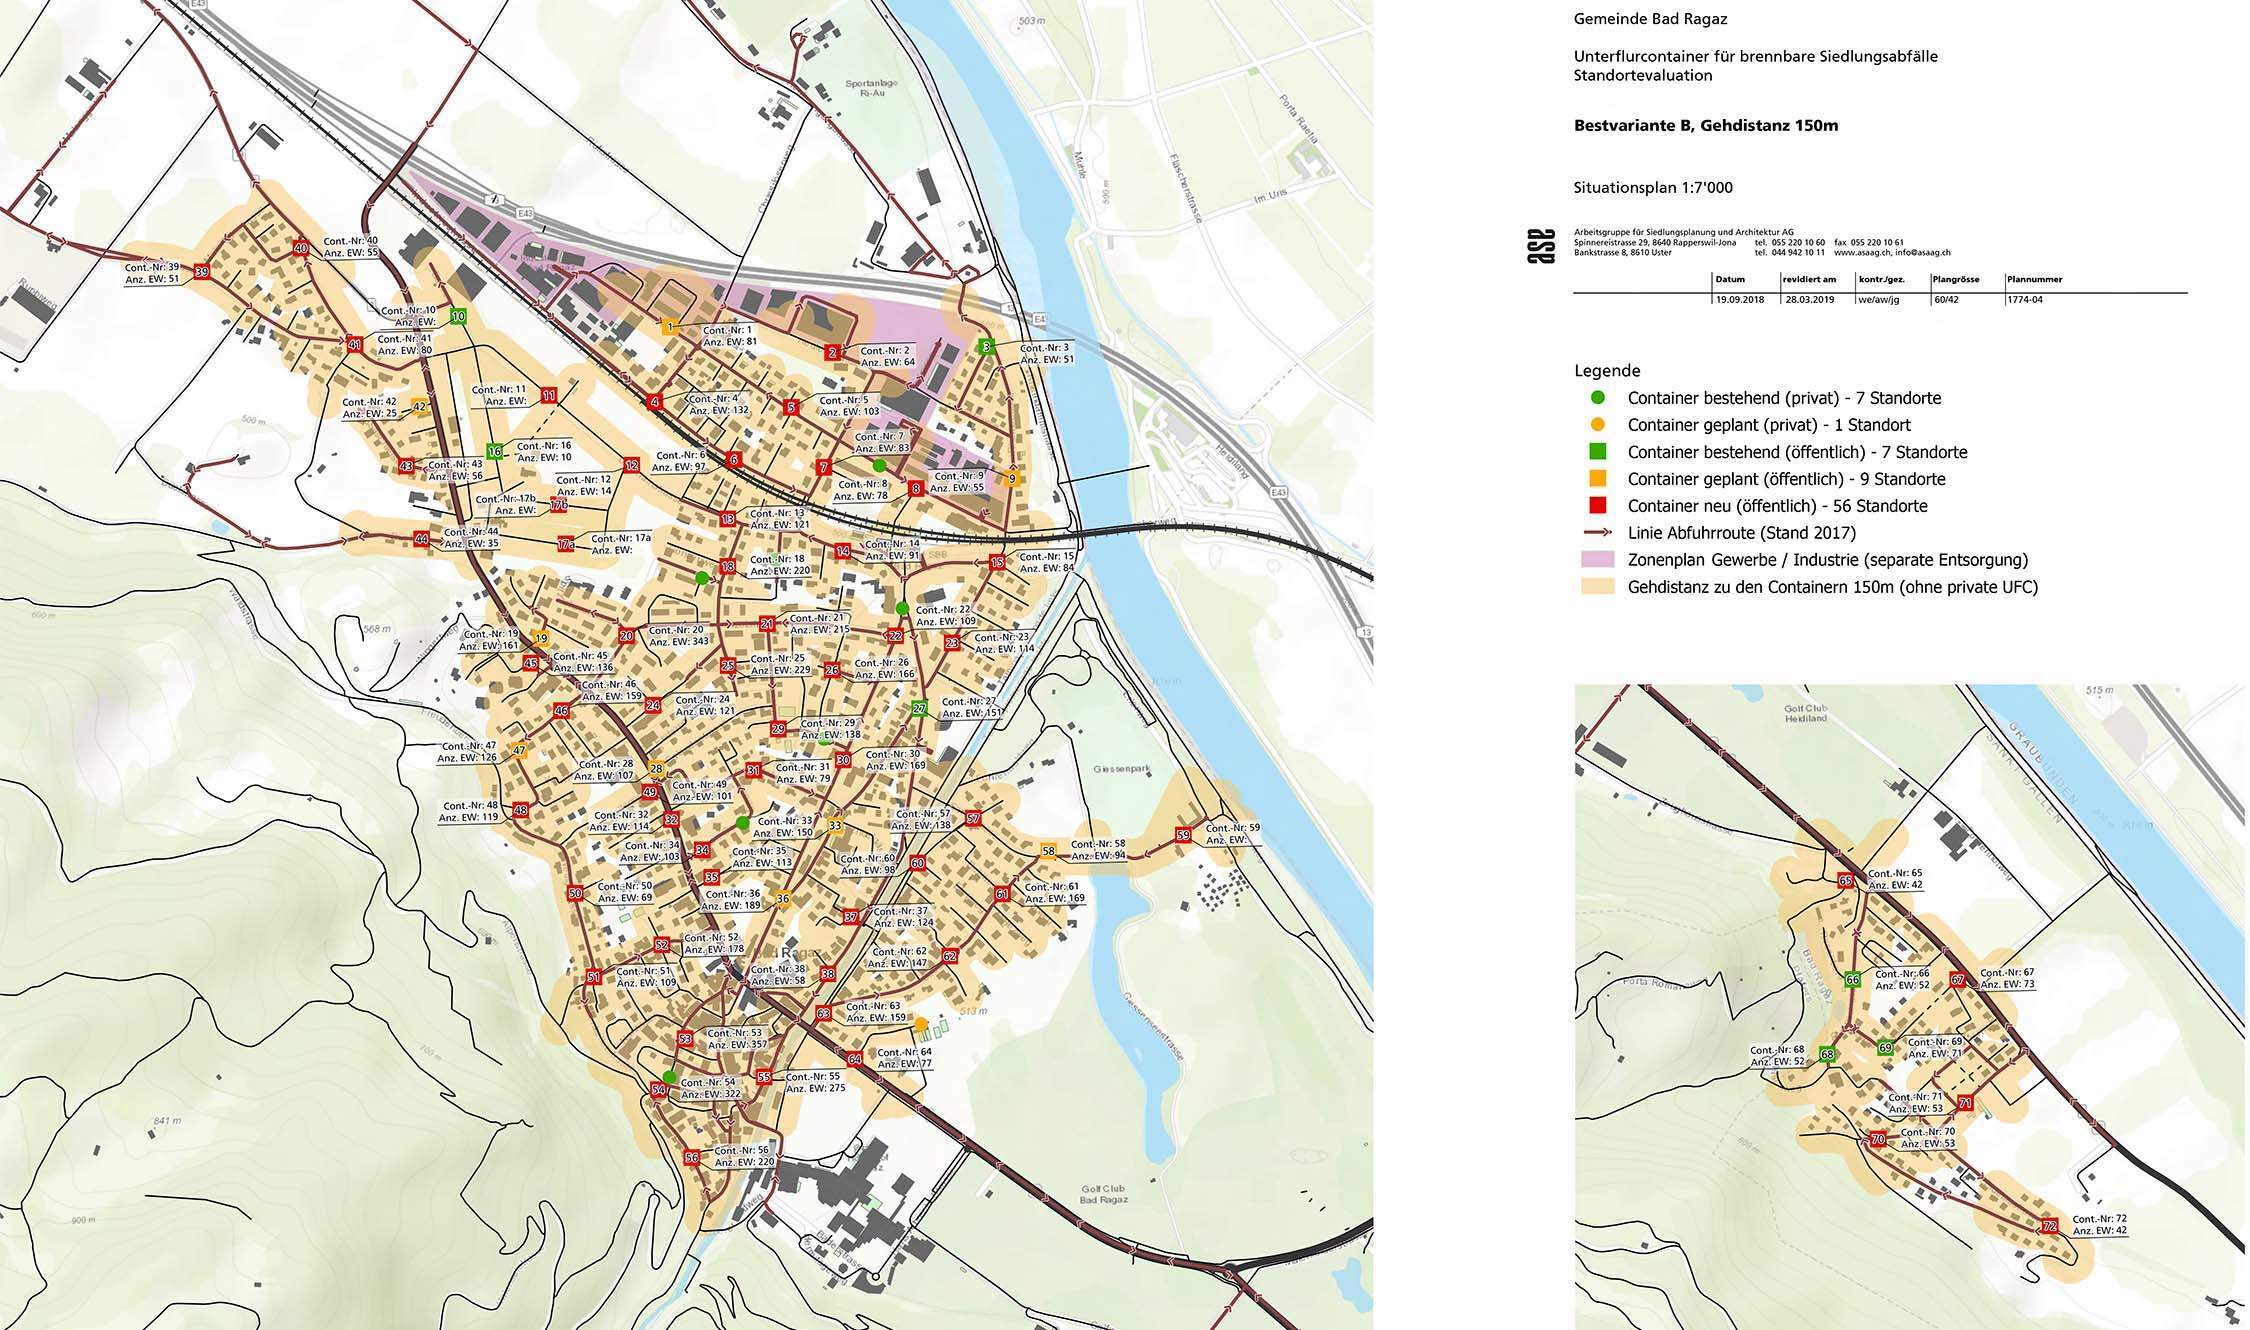Click 'Plannummer' value 1774-04 in table
The width and height of the screenshot is (2250, 1330).
click(x=2025, y=300)
